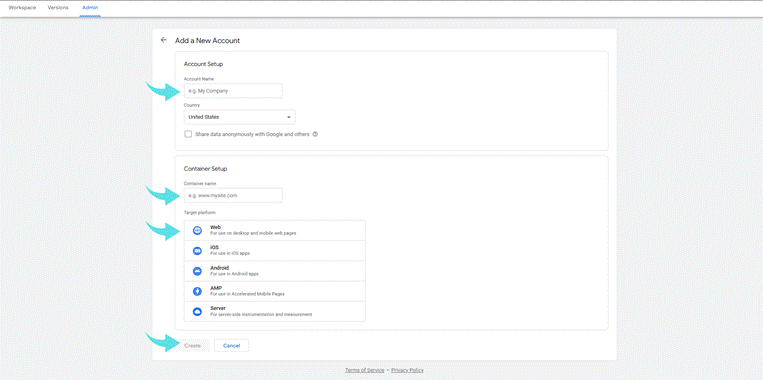The width and height of the screenshot is (763, 380).
Task: Click the Cancel button
Action: tap(232, 345)
